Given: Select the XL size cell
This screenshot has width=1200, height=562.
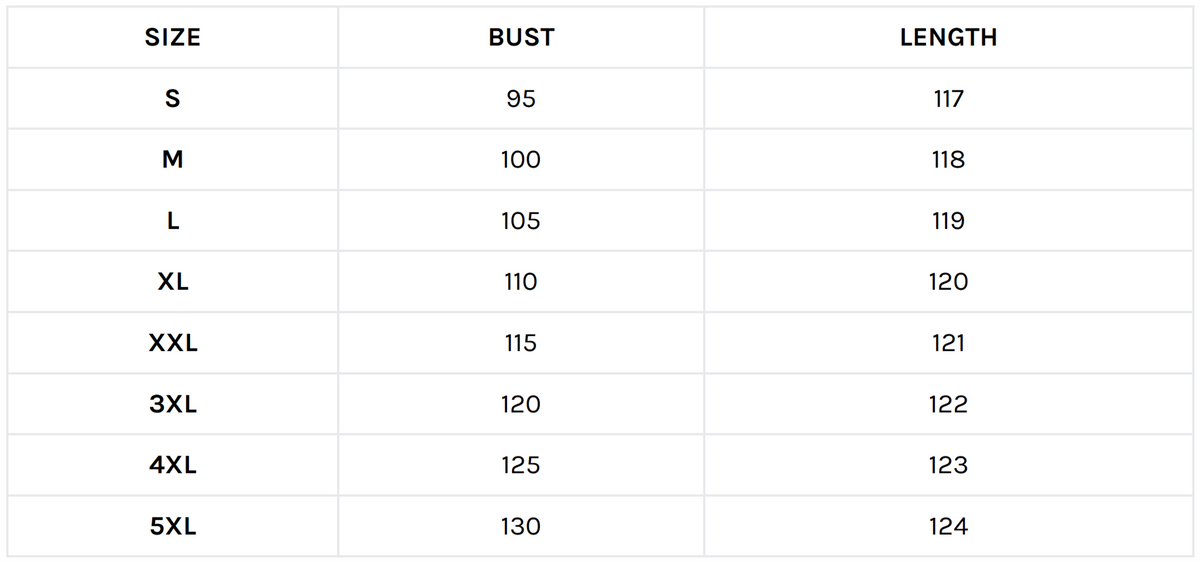Looking at the screenshot, I should [x=173, y=282].
